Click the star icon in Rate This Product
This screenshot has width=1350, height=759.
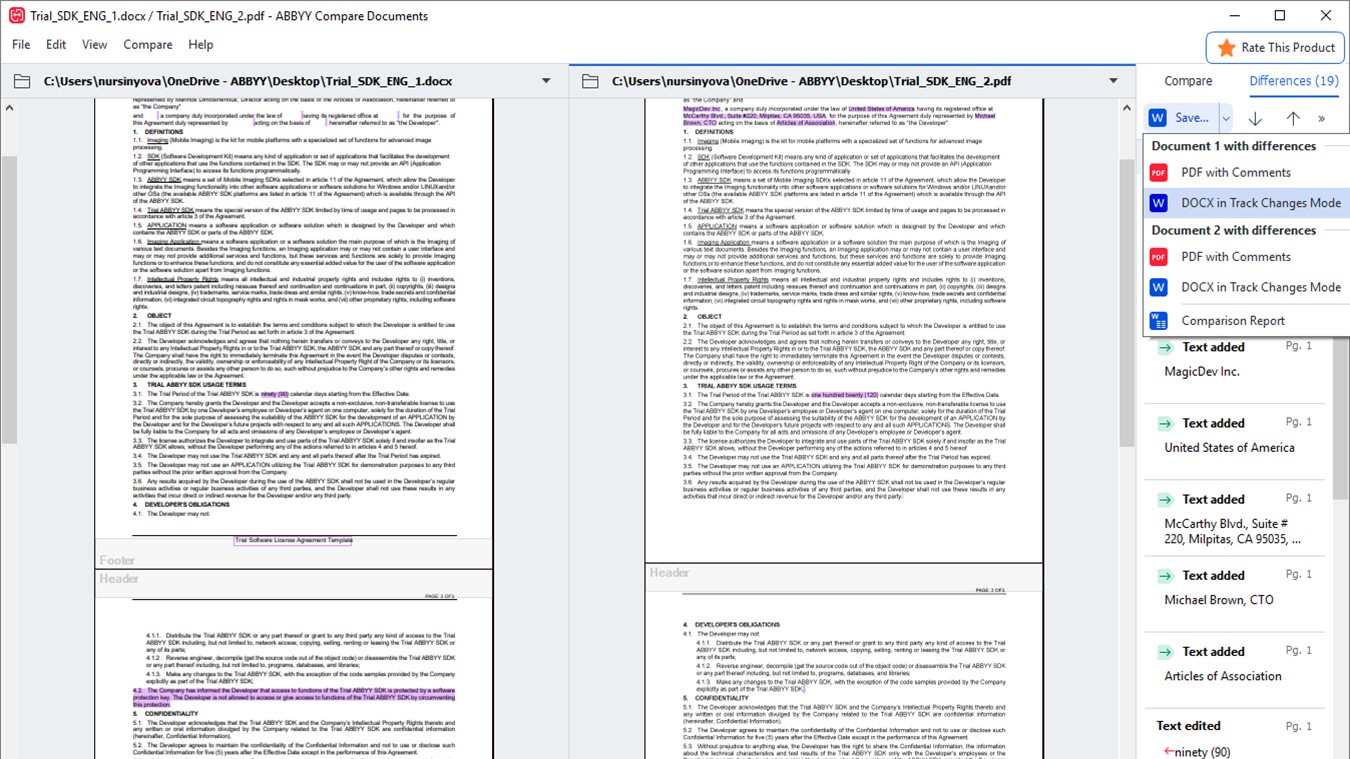click(x=1226, y=48)
